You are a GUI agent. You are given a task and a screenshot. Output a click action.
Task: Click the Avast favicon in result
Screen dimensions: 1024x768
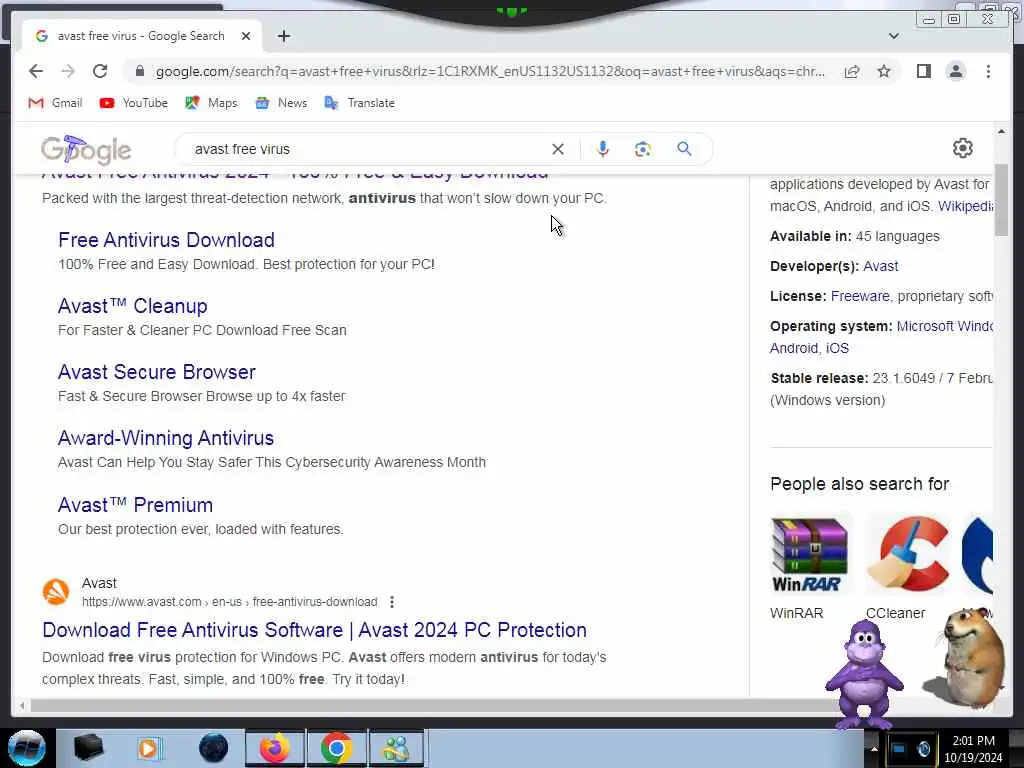click(56, 592)
